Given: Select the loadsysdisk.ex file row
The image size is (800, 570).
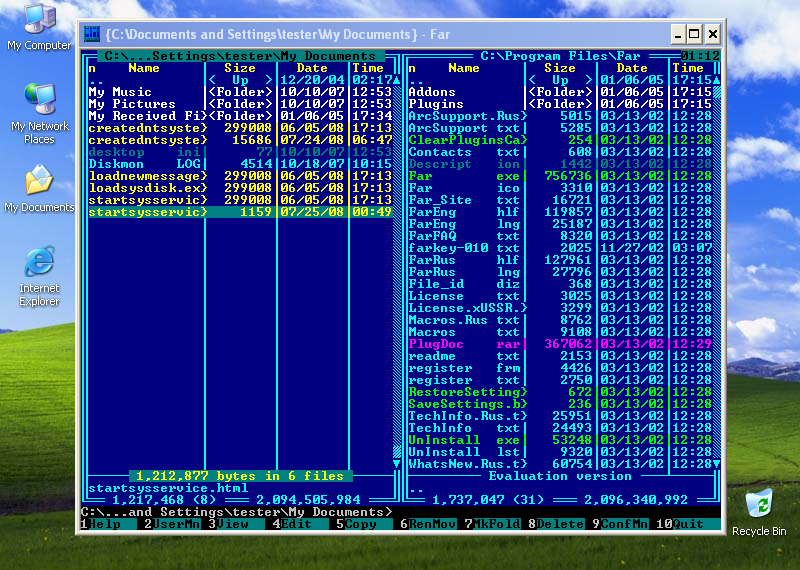Looking at the screenshot, I should [240, 188].
